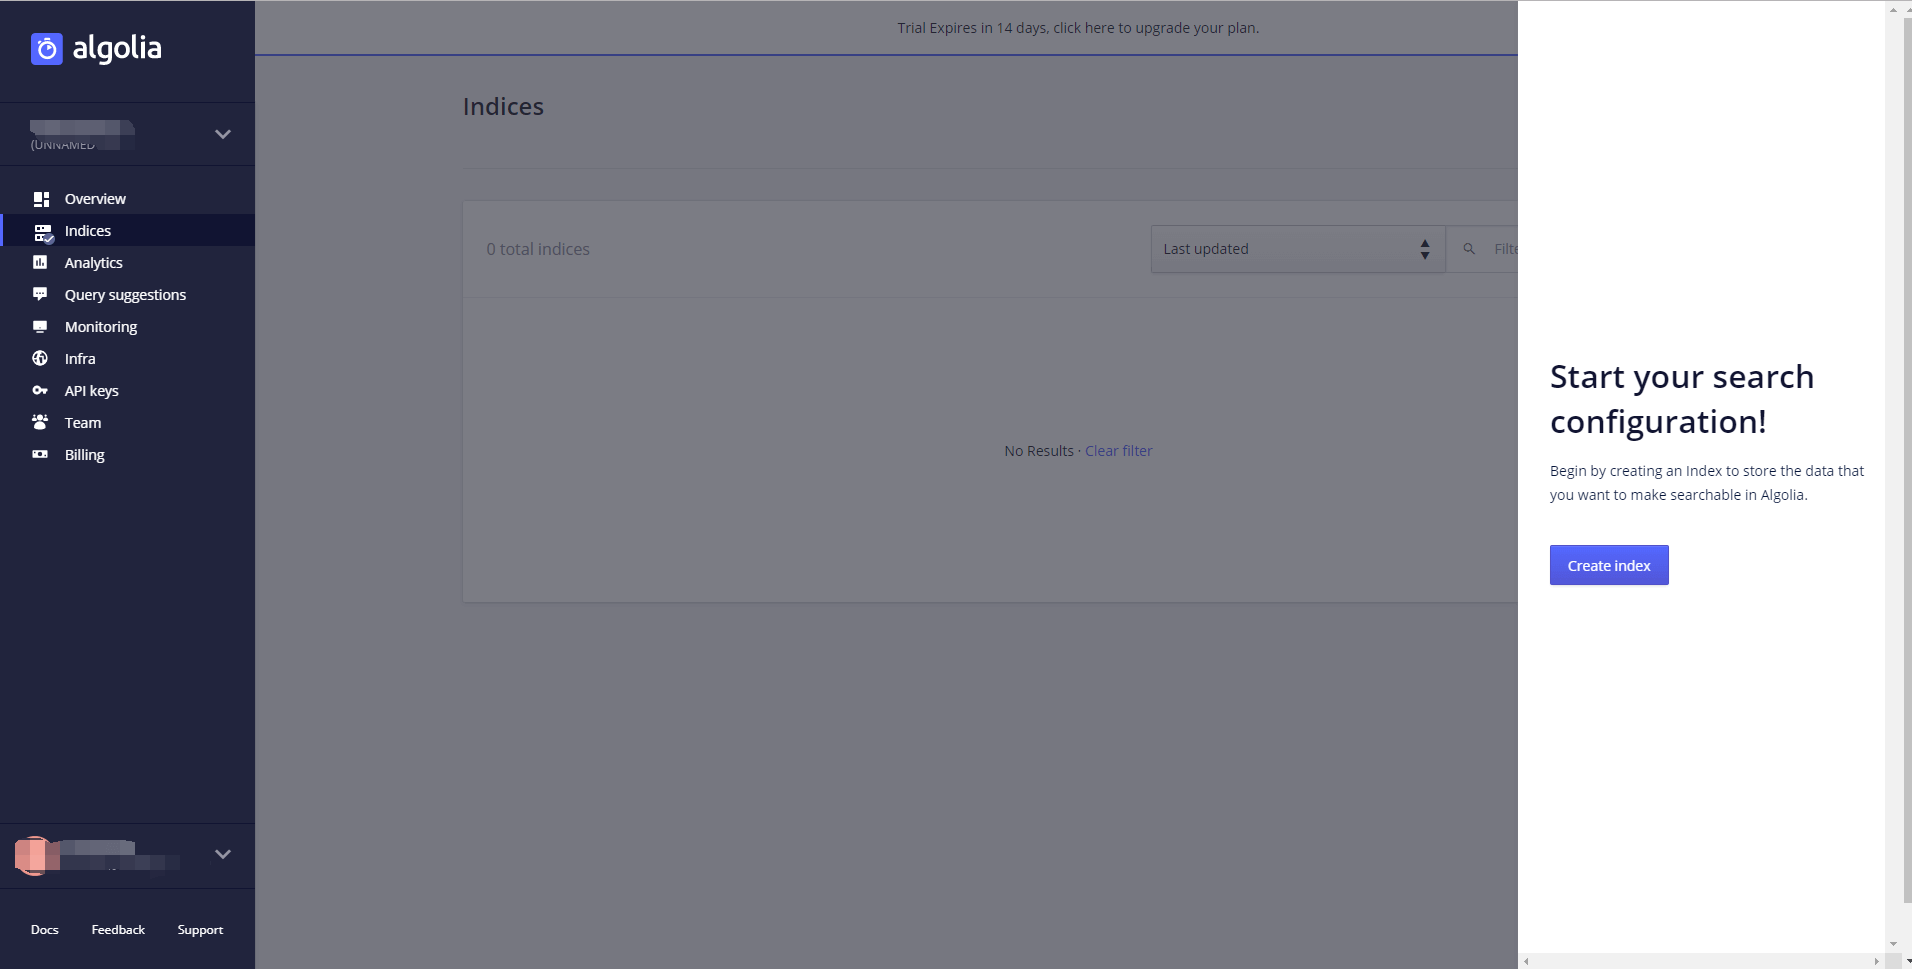Click the Algolia logo icon
The height and width of the screenshot is (969, 1912).
coord(47,49)
